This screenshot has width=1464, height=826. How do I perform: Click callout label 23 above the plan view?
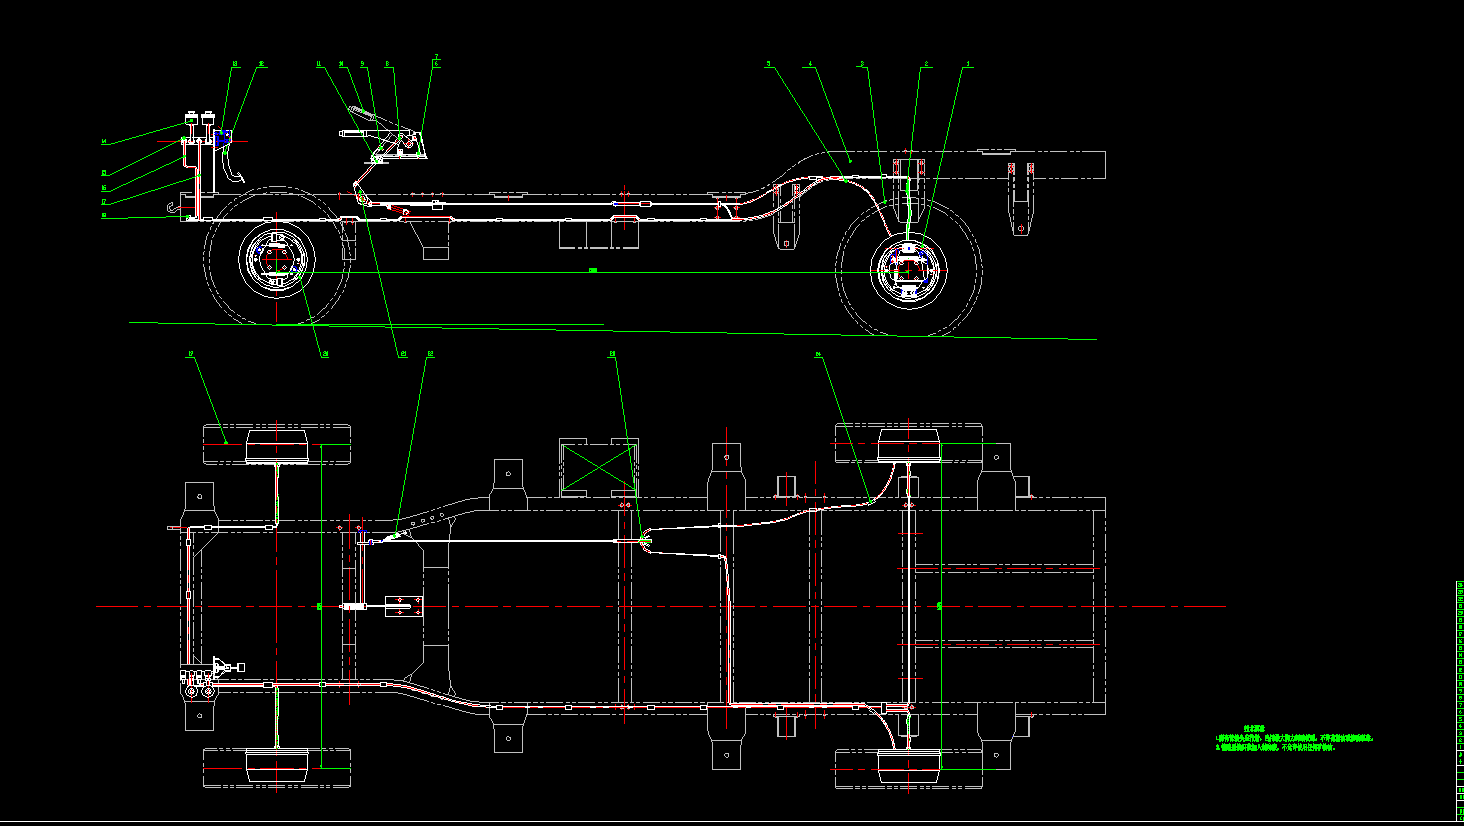pos(613,353)
